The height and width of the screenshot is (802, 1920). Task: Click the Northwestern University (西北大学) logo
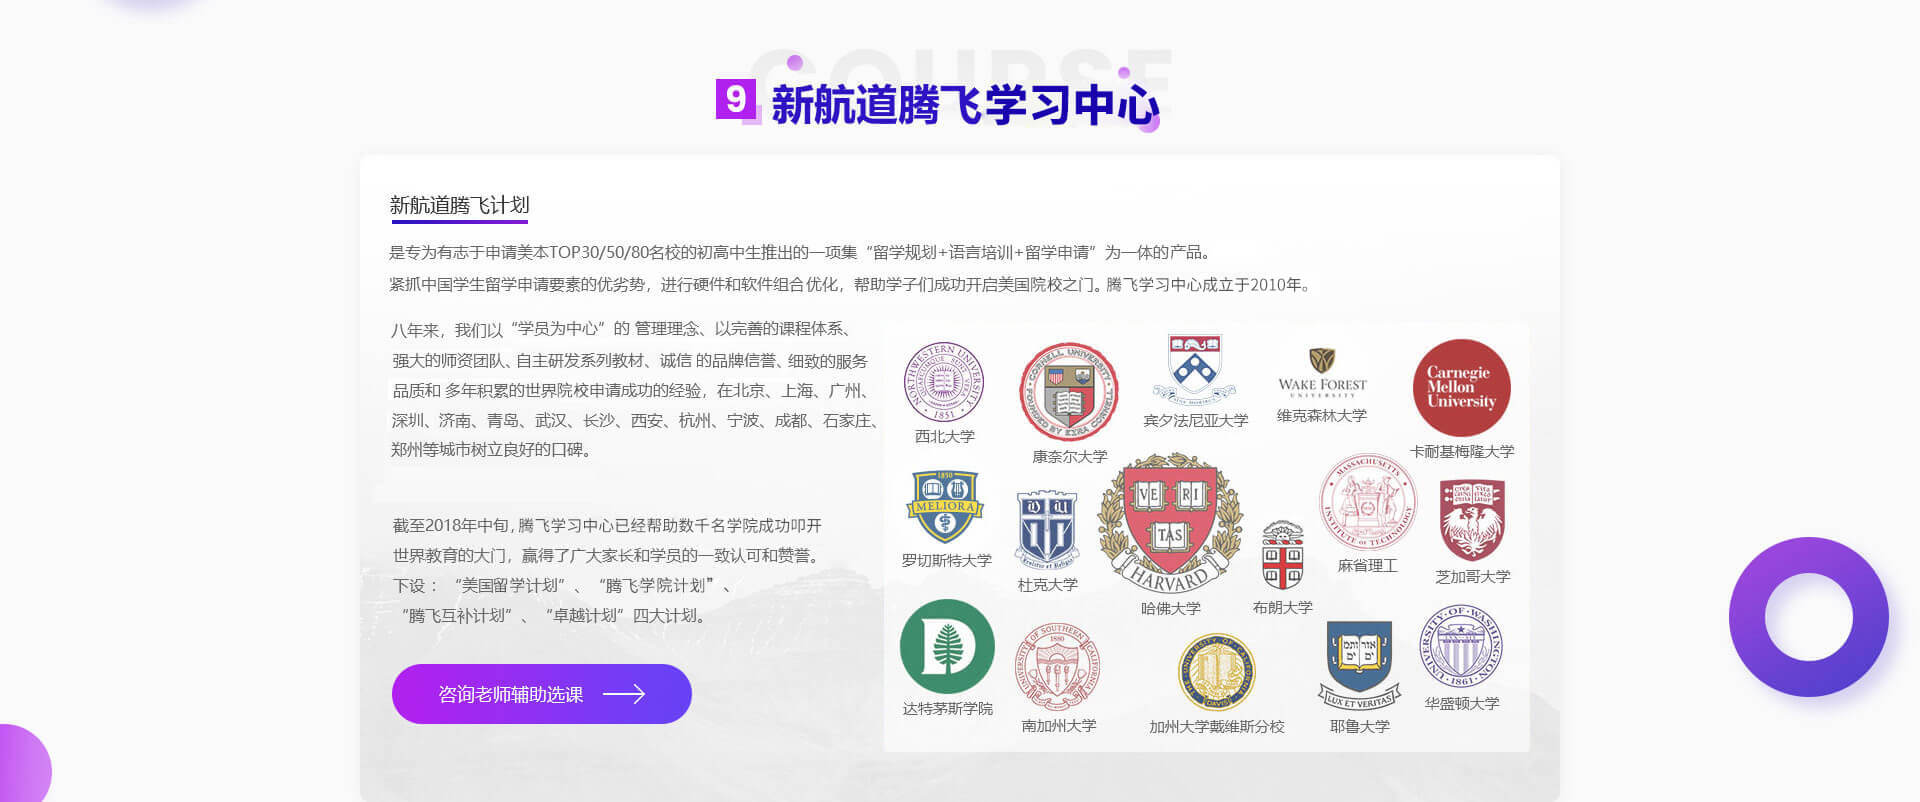[944, 382]
